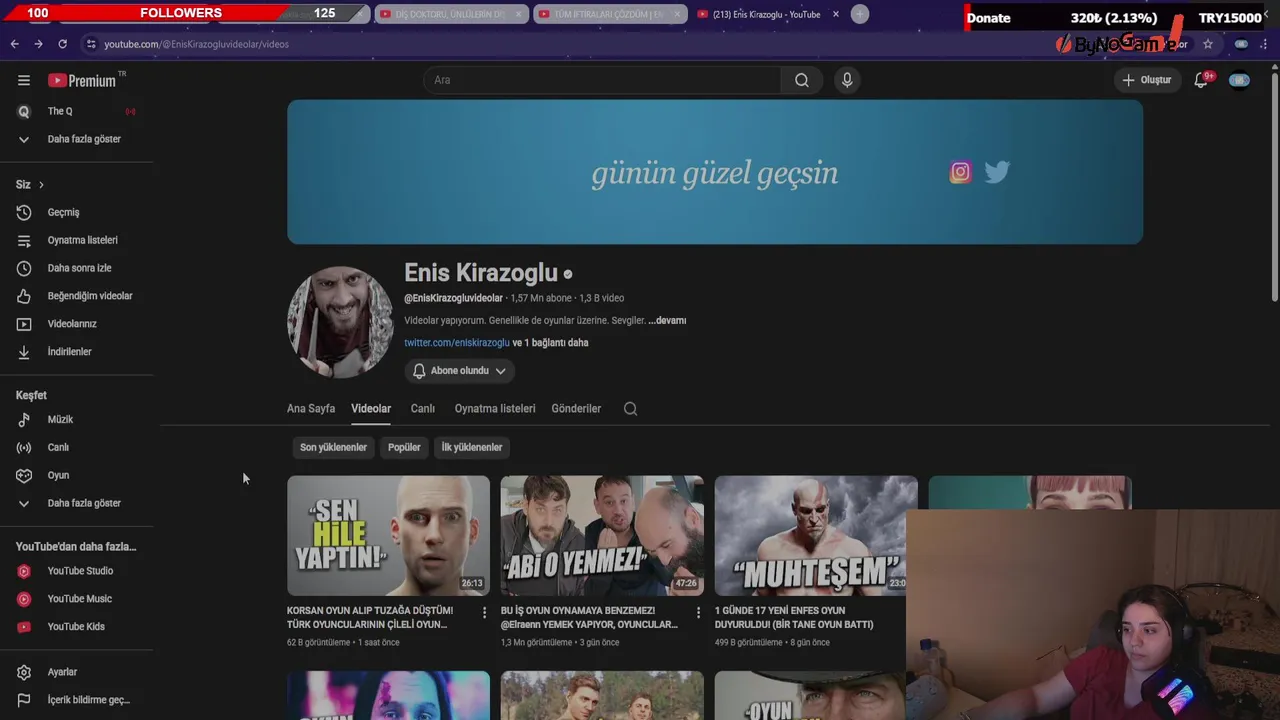Filter videos by Son yüklenenler

pyautogui.click(x=333, y=447)
